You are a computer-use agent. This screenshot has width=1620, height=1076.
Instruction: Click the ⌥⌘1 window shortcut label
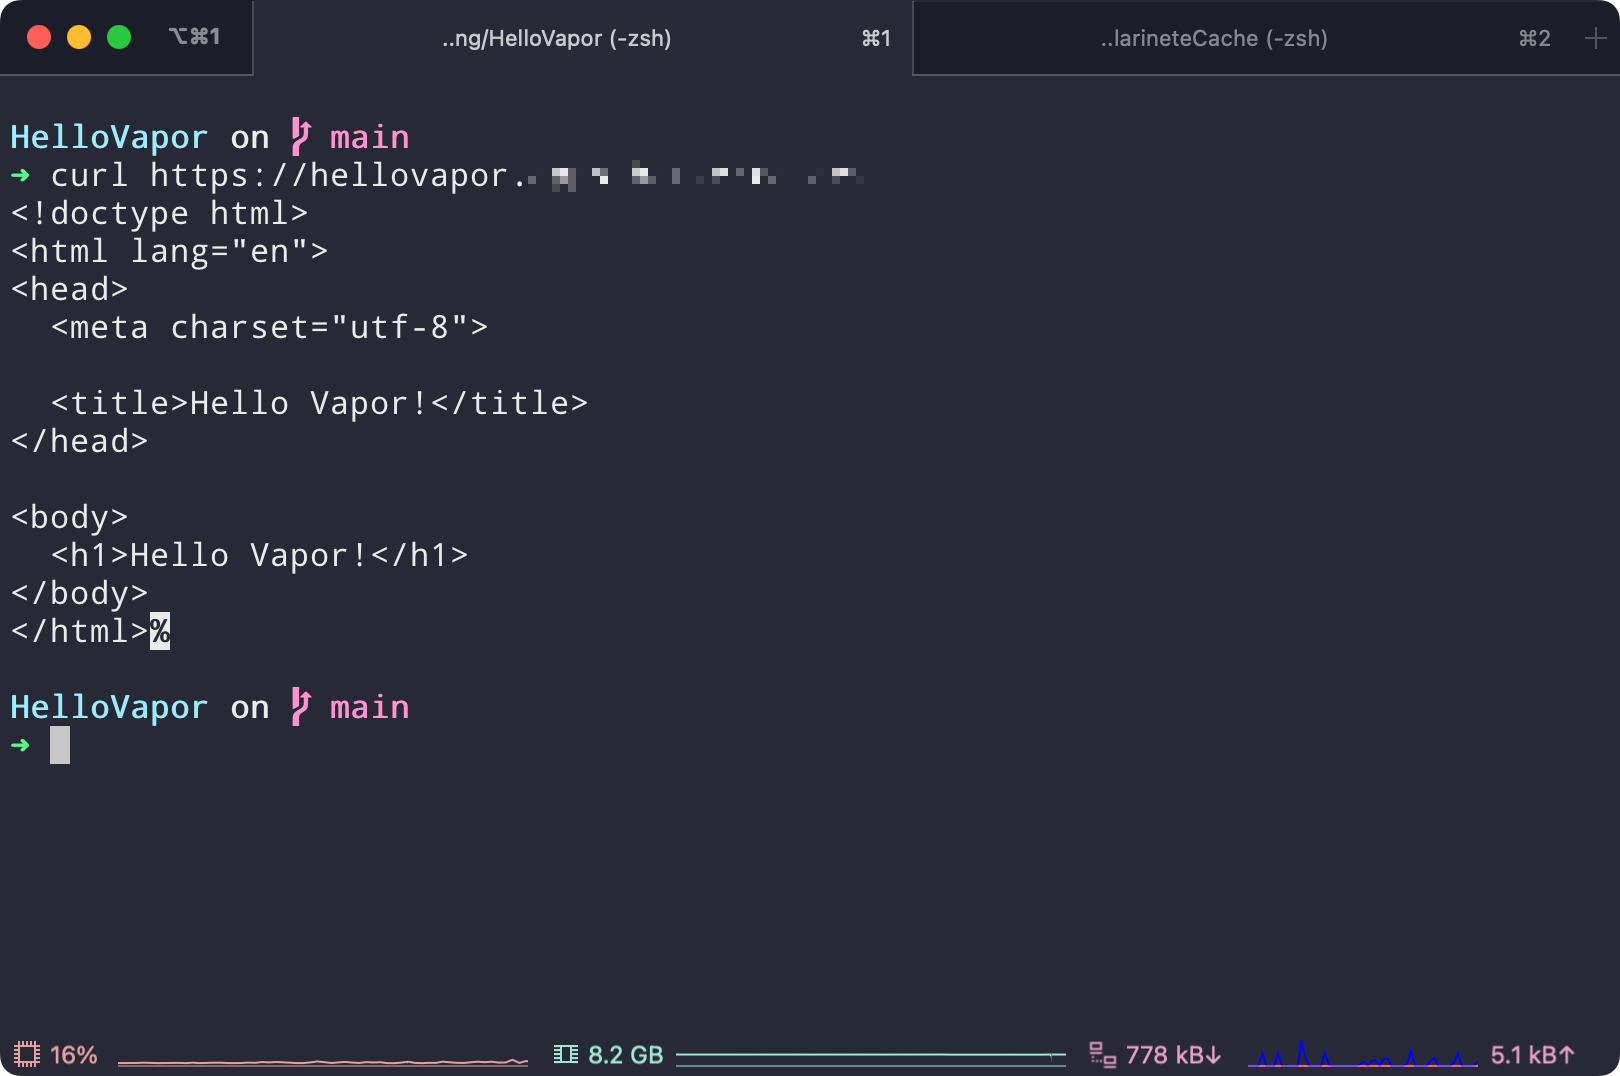194,37
